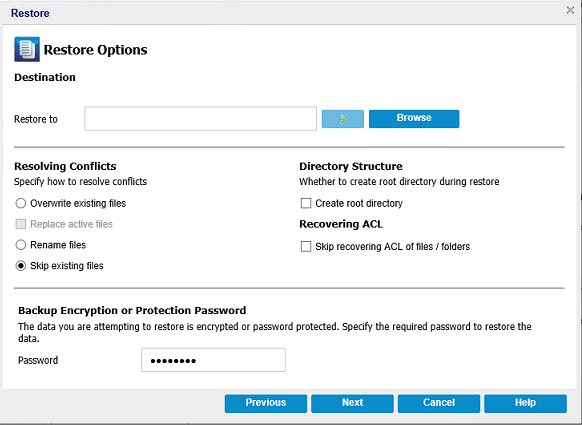Click the Skip existing files label
The width and height of the screenshot is (582, 425).
pos(67,266)
